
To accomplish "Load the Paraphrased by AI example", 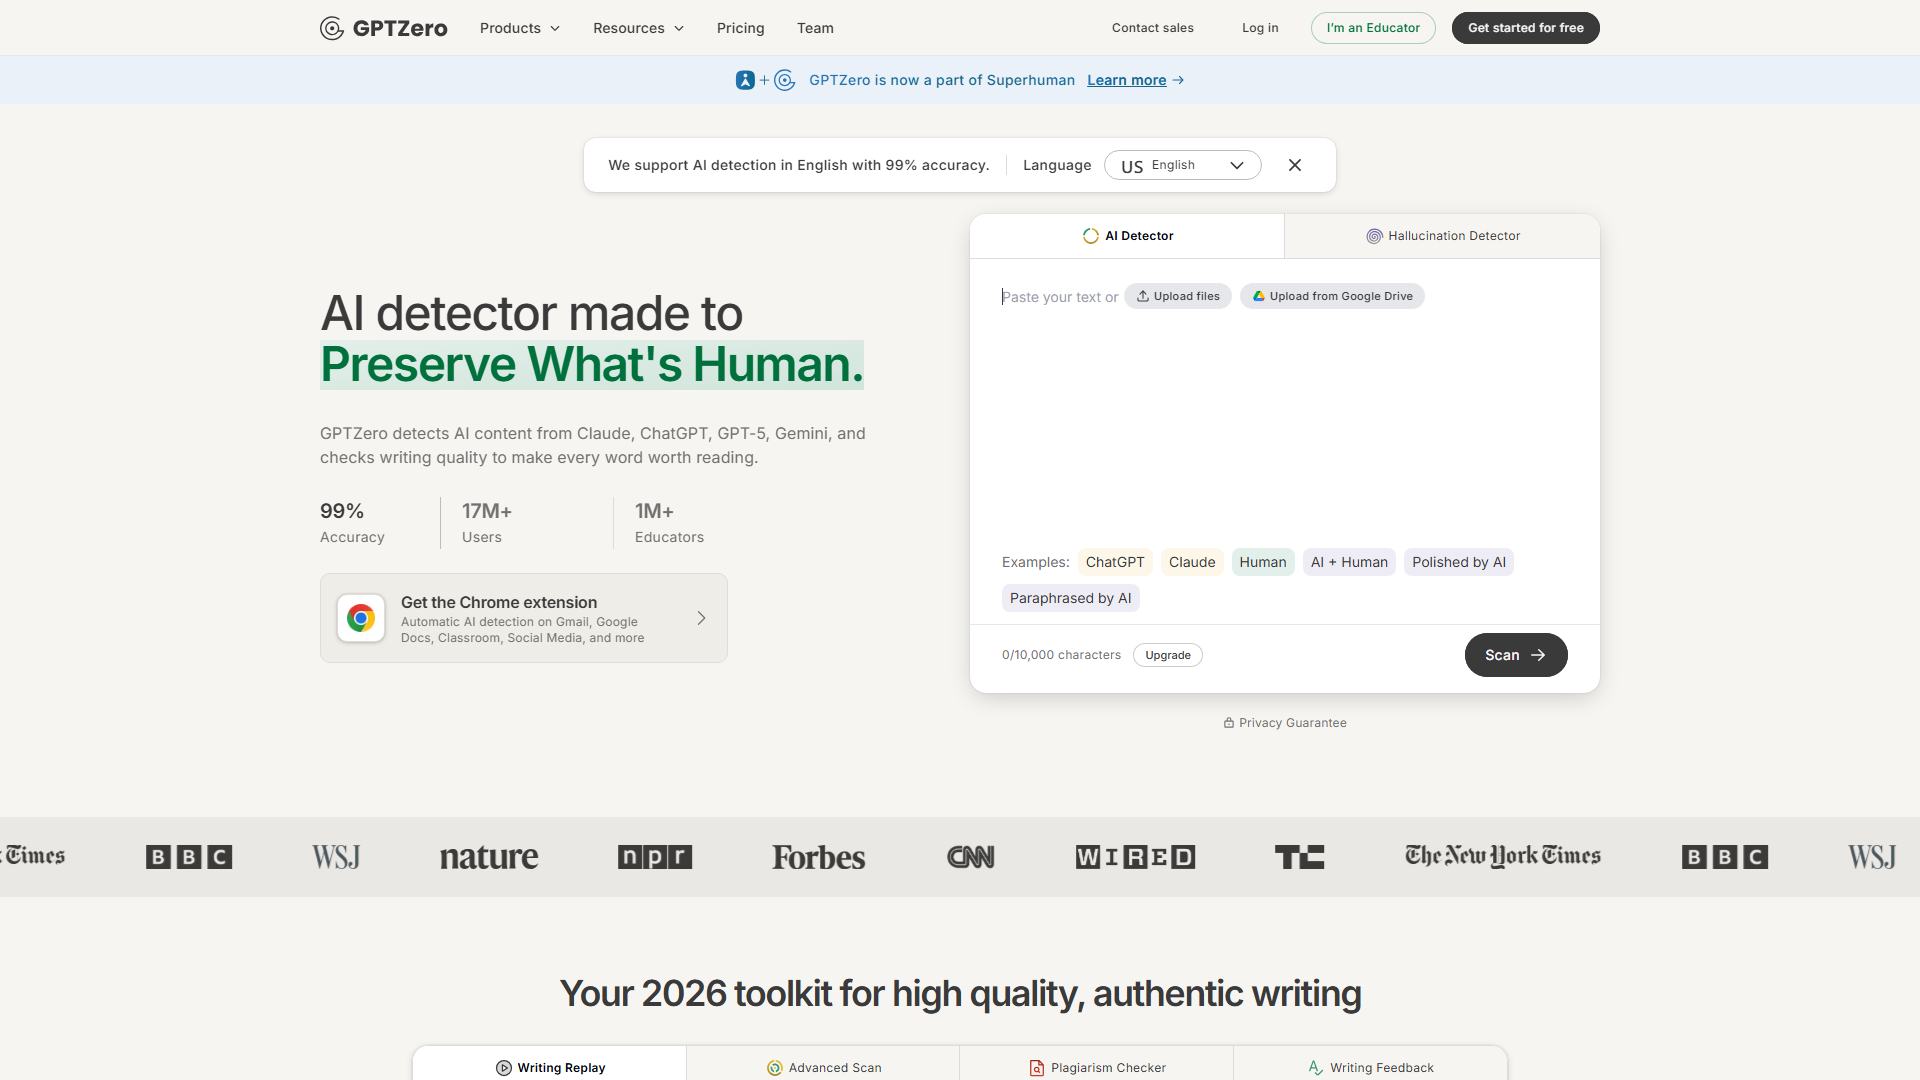I will point(1071,598).
